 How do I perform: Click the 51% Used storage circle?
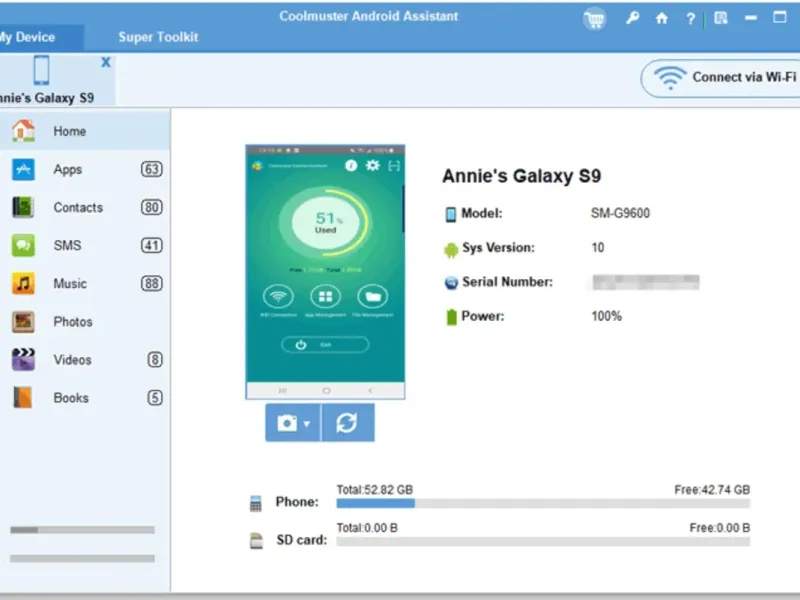(326, 222)
